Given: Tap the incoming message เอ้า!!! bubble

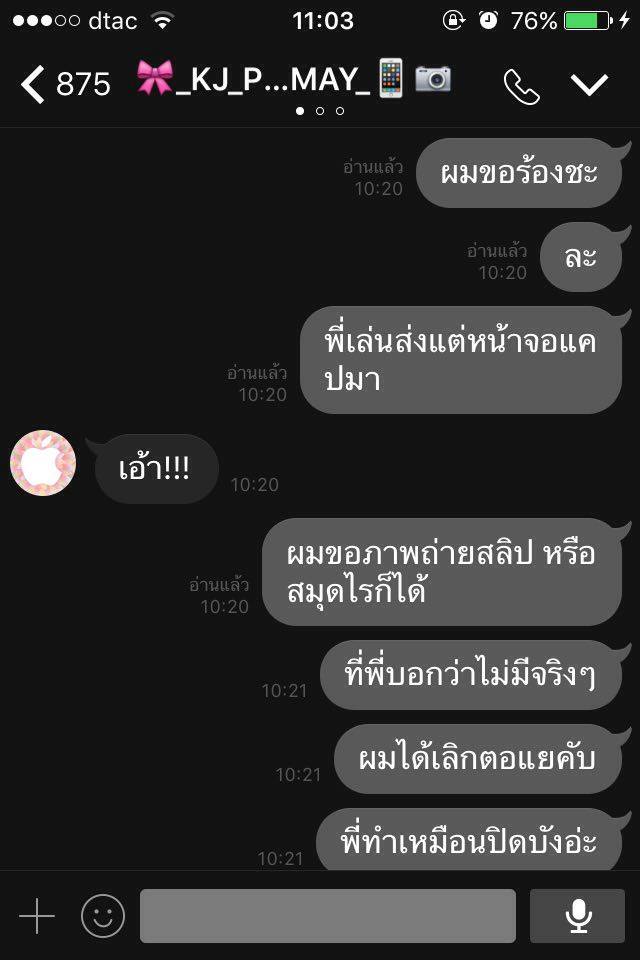Looking at the screenshot, I should [157, 469].
